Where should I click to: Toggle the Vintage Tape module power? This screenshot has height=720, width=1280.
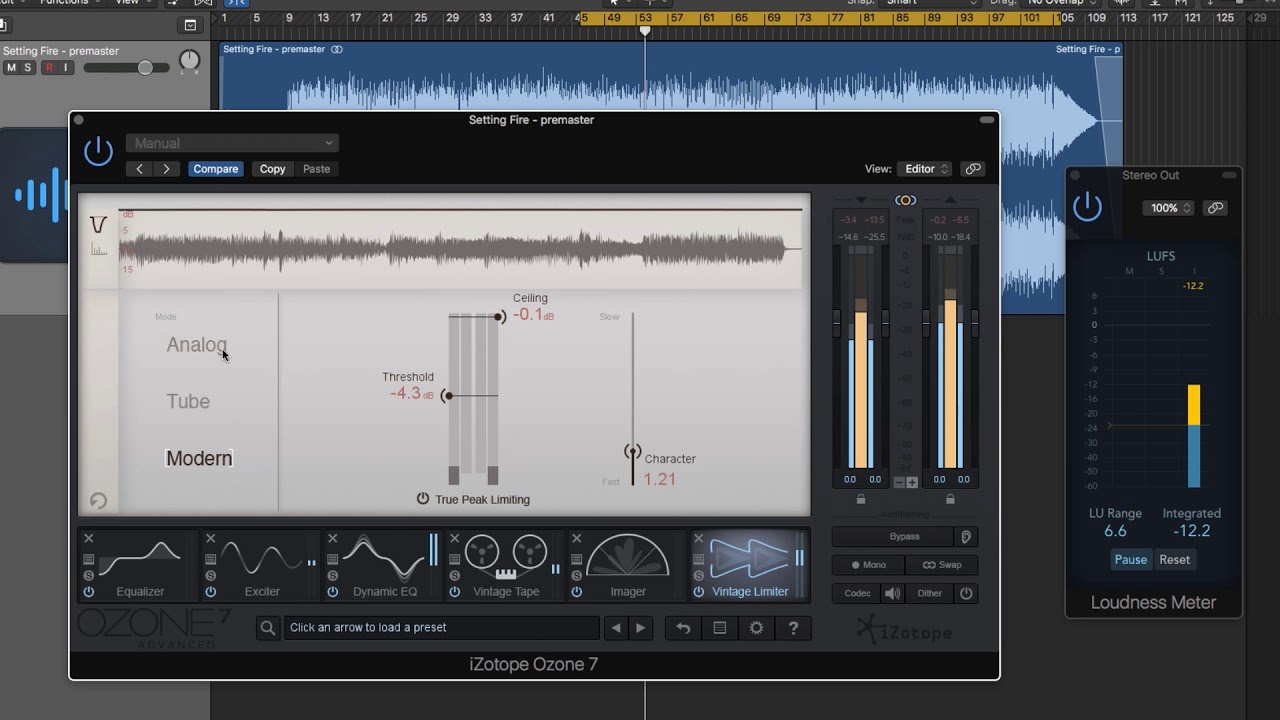pos(455,592)
